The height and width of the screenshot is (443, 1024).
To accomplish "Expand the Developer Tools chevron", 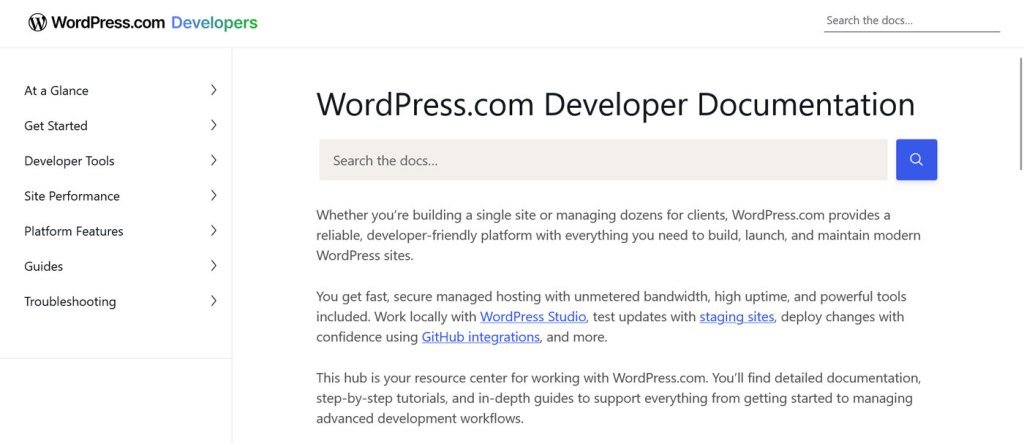I will pos(214,161).
